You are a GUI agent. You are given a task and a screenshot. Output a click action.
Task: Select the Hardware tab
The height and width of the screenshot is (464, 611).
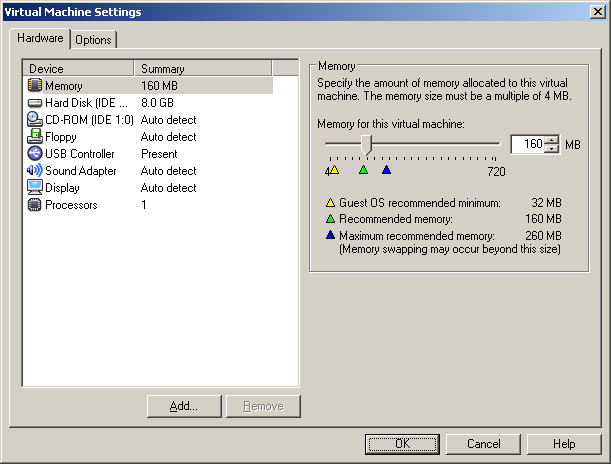coord(40,38)
